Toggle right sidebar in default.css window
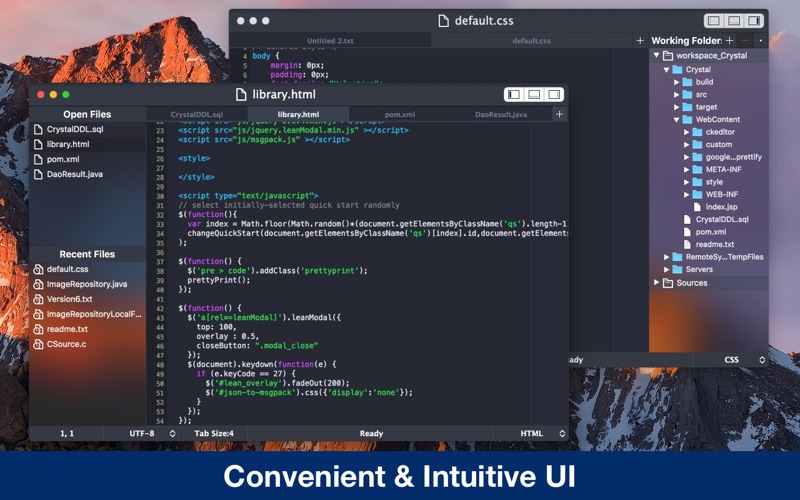Screen dimensions: 800x500 pos(754,20)
